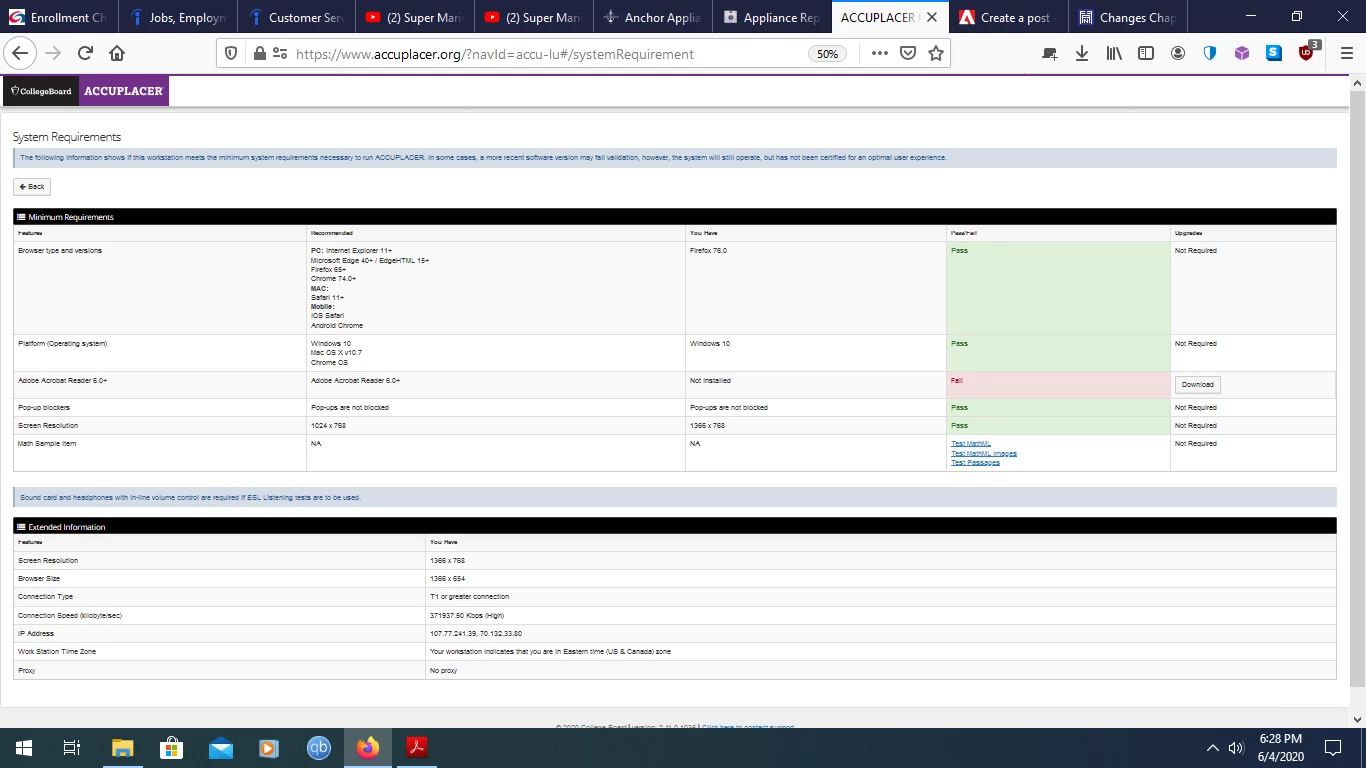Switch to the Changes Chap tab

tap(1129, 17)
